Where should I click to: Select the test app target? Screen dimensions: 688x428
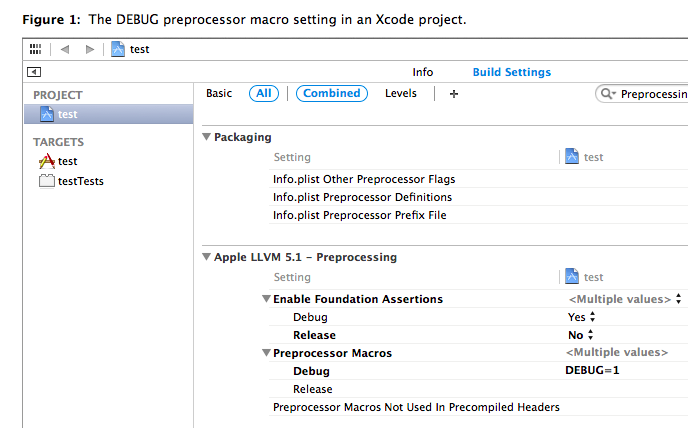click(67, 161)
